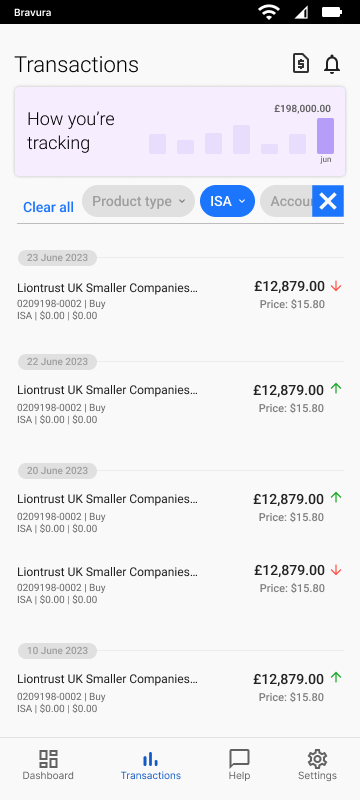This screenshot has width=360, height=800.
Task: Open the statement document icon
Action: coord(301,64)
